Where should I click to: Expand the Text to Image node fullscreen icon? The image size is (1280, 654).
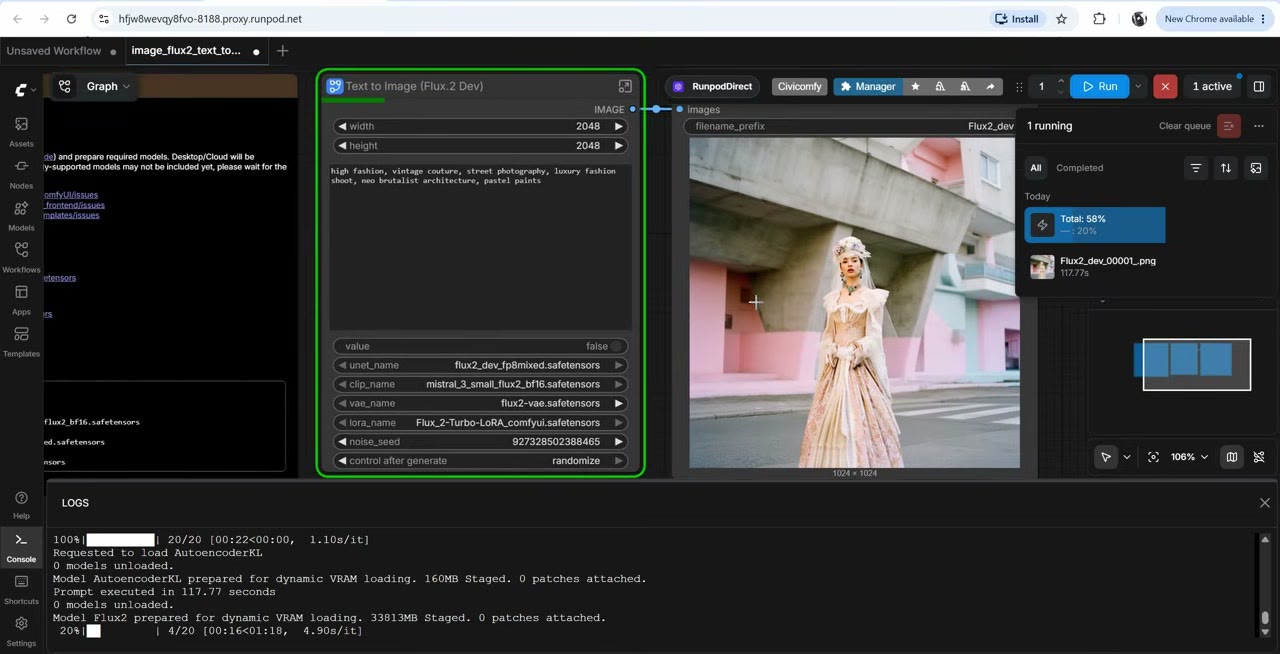pyautogui.click(x=625, y=86)
